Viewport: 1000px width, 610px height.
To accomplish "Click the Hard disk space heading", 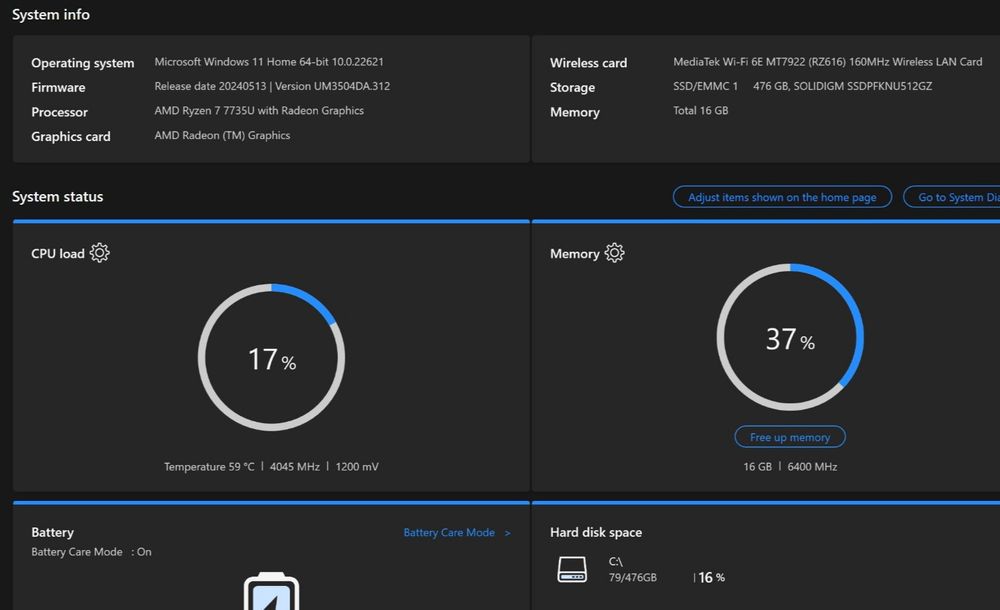I will coord(596,532).
